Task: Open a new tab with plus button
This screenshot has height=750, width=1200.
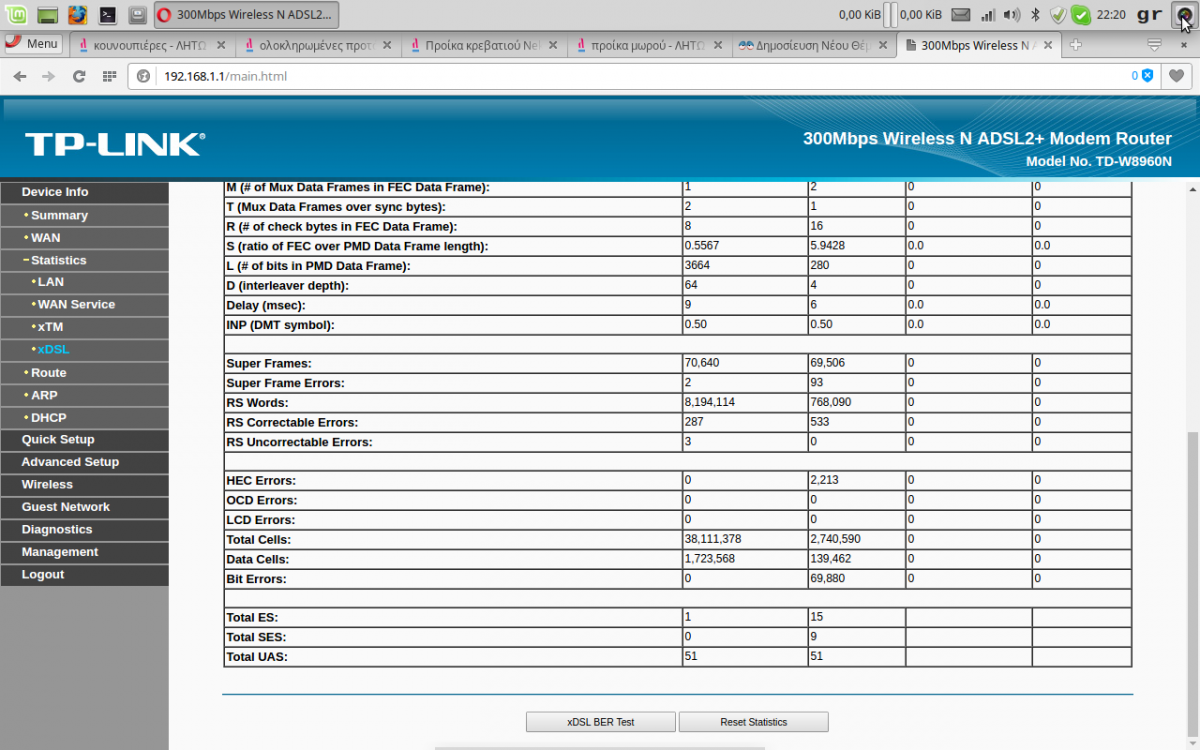Action: tap(1076, 45)
